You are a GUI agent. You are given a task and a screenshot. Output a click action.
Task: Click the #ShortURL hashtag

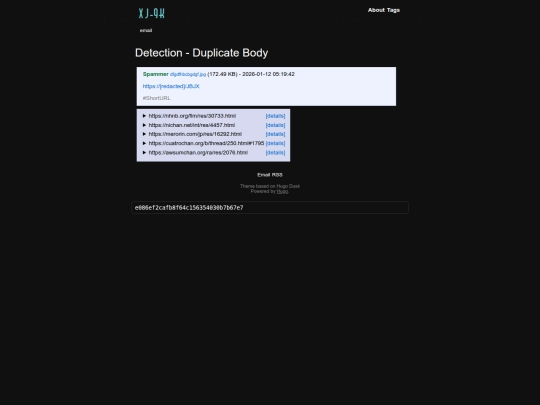(156, 98)
